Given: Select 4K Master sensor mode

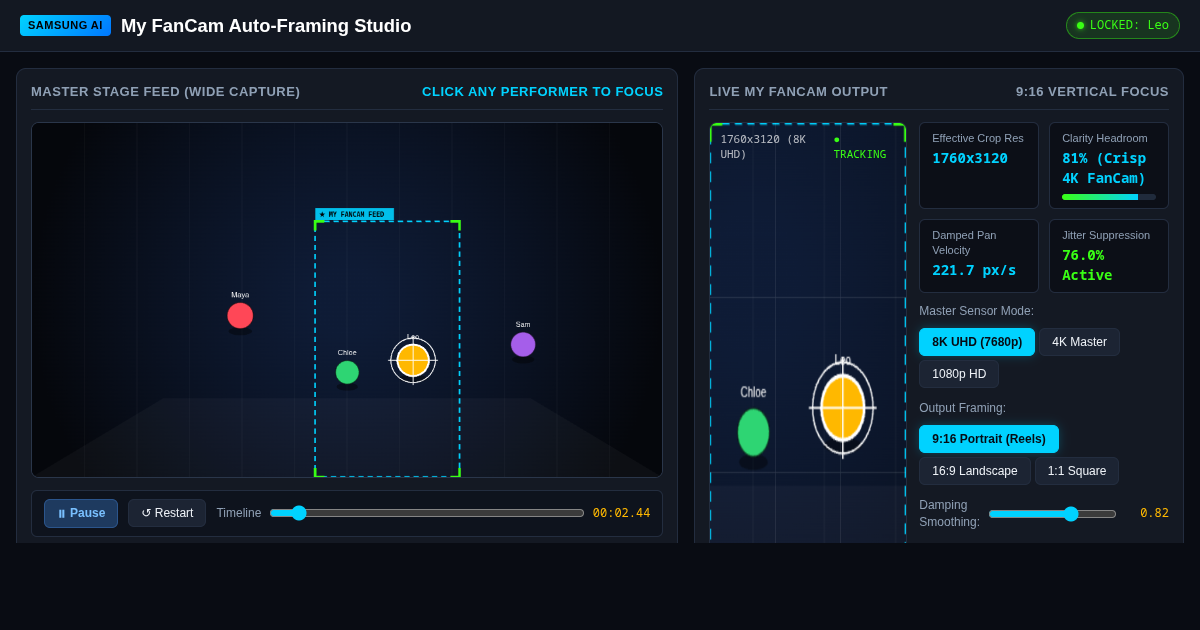Looking at the screenshot, I should [x=1079, y=342].
